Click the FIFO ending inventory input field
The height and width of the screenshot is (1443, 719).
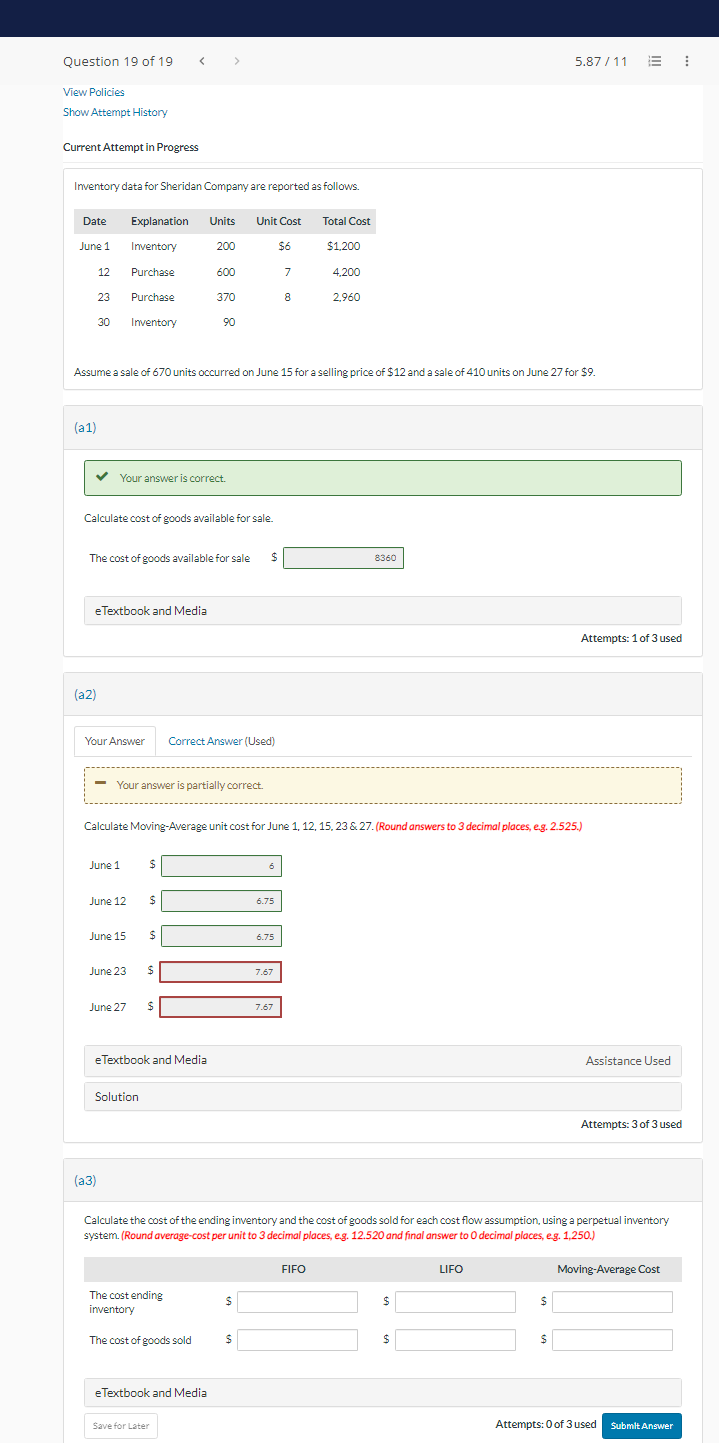click(297, 1301)
